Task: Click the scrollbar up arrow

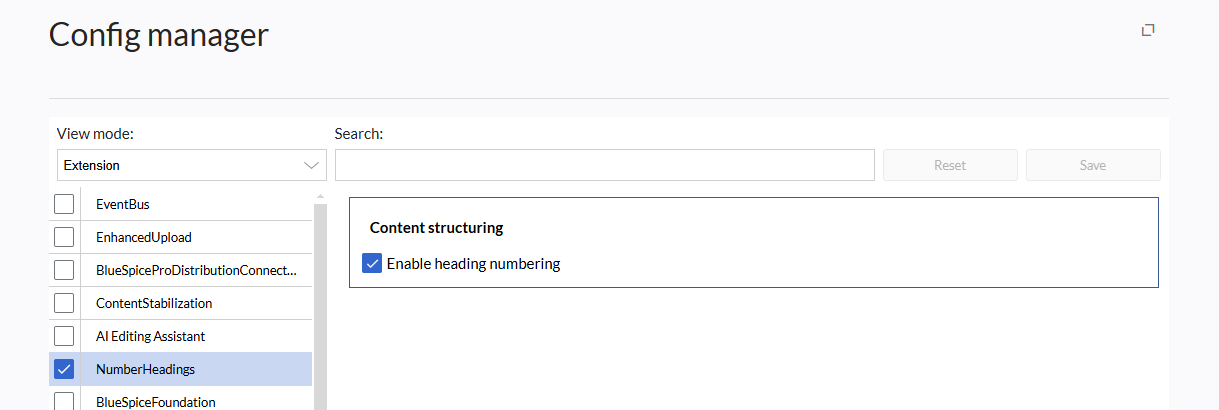Action: pos(320,196)
